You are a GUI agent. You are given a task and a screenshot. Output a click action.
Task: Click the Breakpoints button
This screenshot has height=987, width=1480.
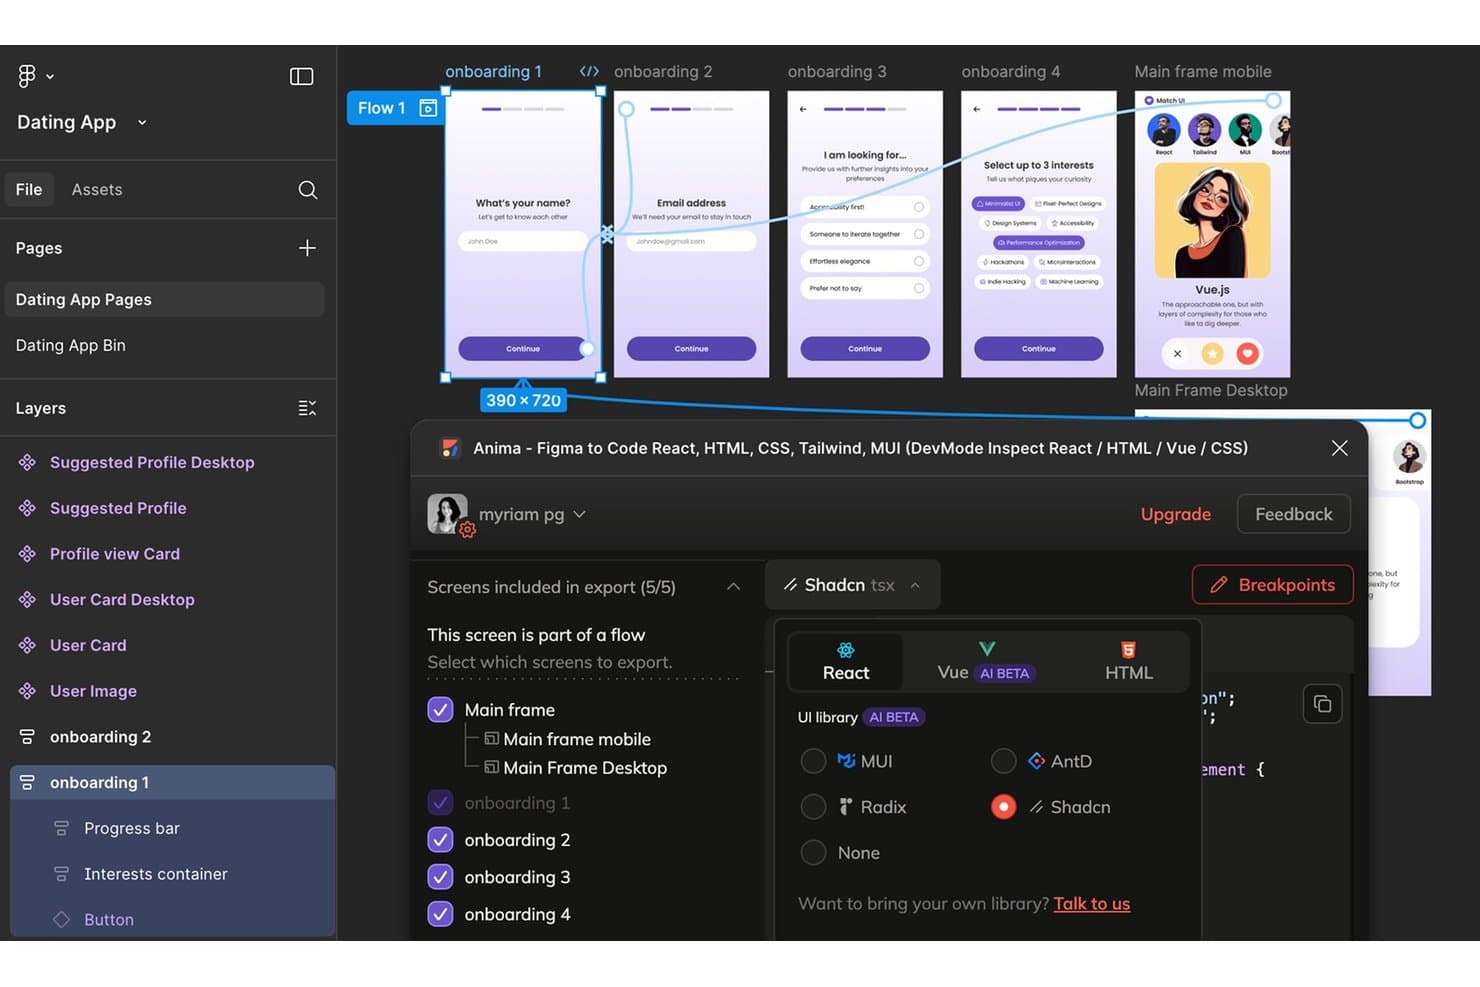click(1272, 585)
